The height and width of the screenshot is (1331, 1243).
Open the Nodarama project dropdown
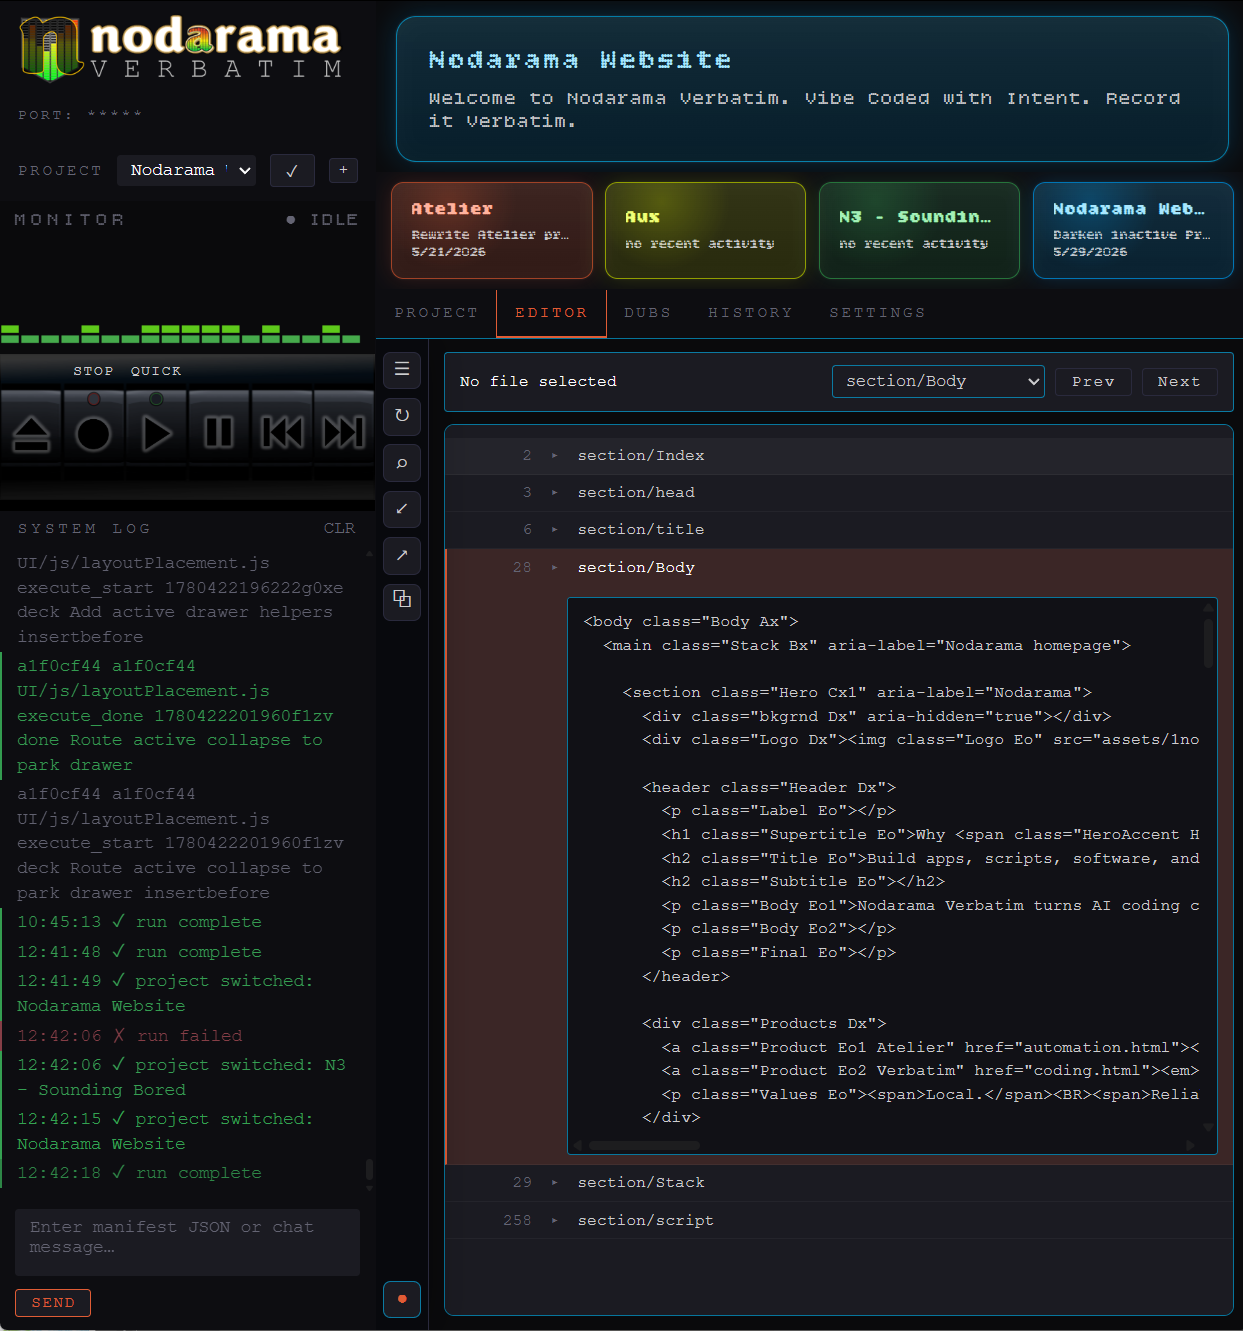click(x=186, y=170)
